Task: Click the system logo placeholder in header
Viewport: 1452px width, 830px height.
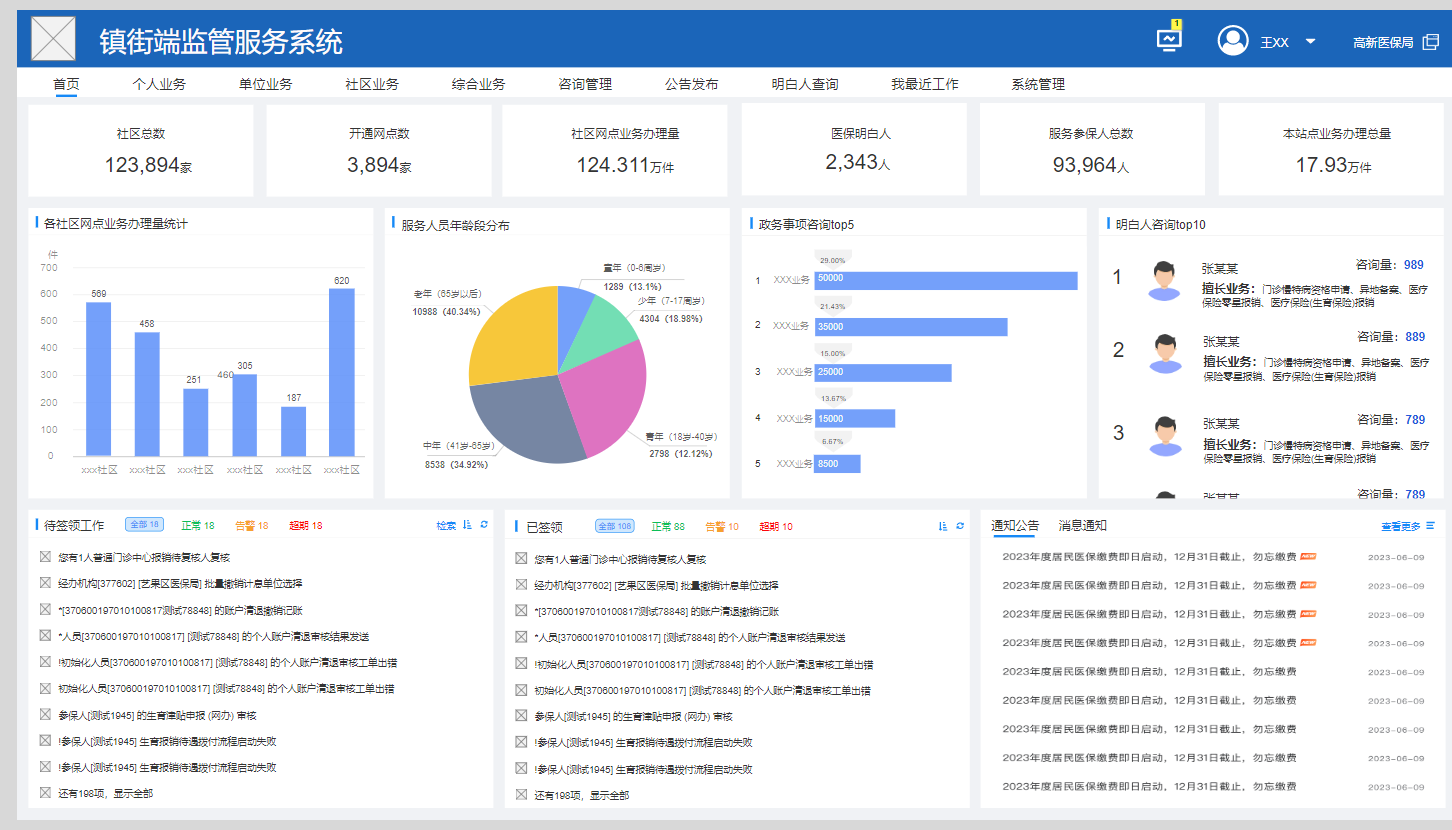Action: click(x=53, y=39)
